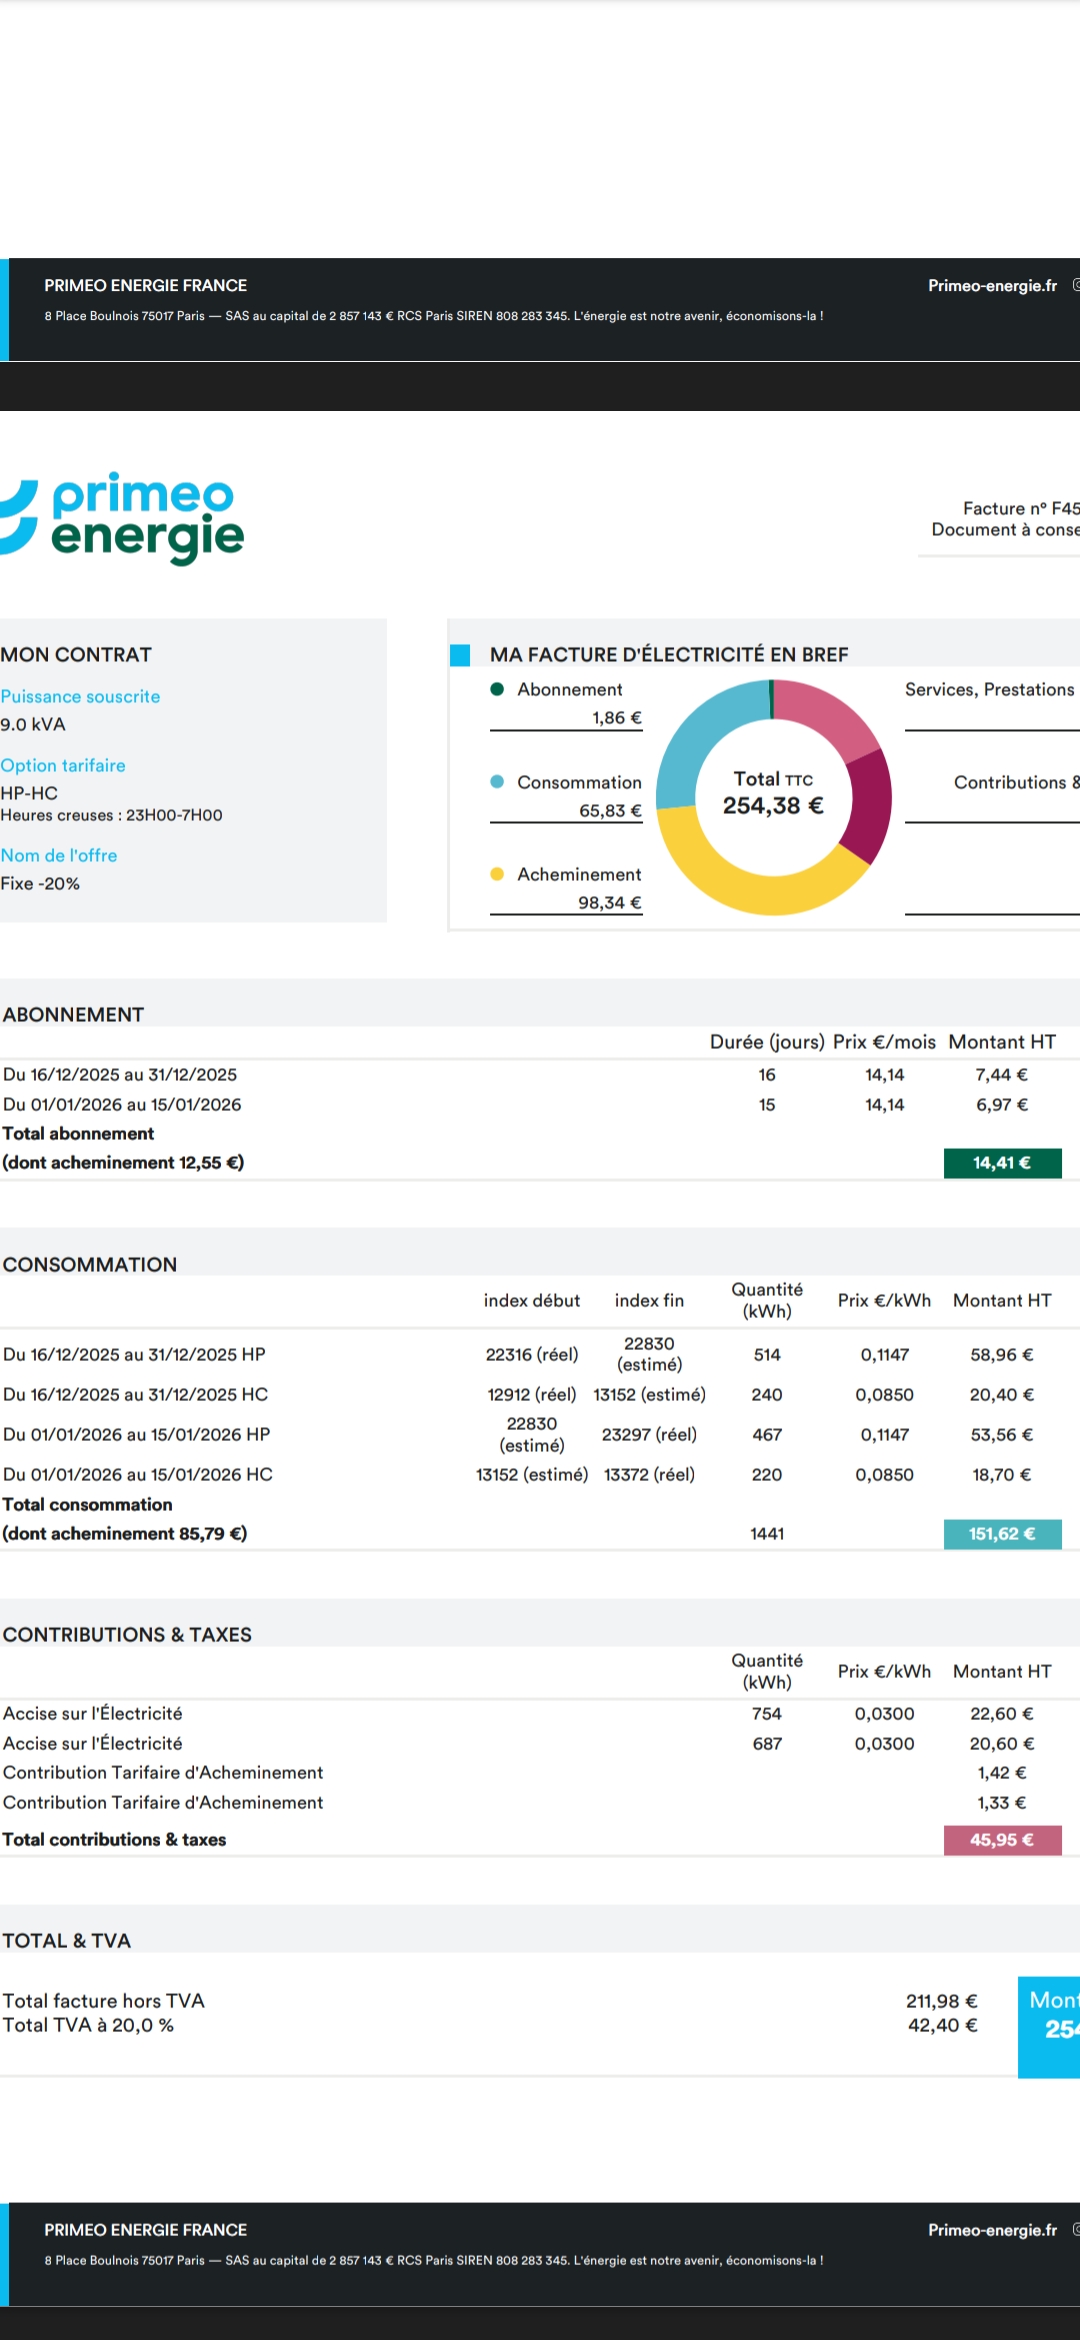1080x2340 pixels.
Task: Select the 'Fixe -20%' offer name
Action: pos(40,884)
